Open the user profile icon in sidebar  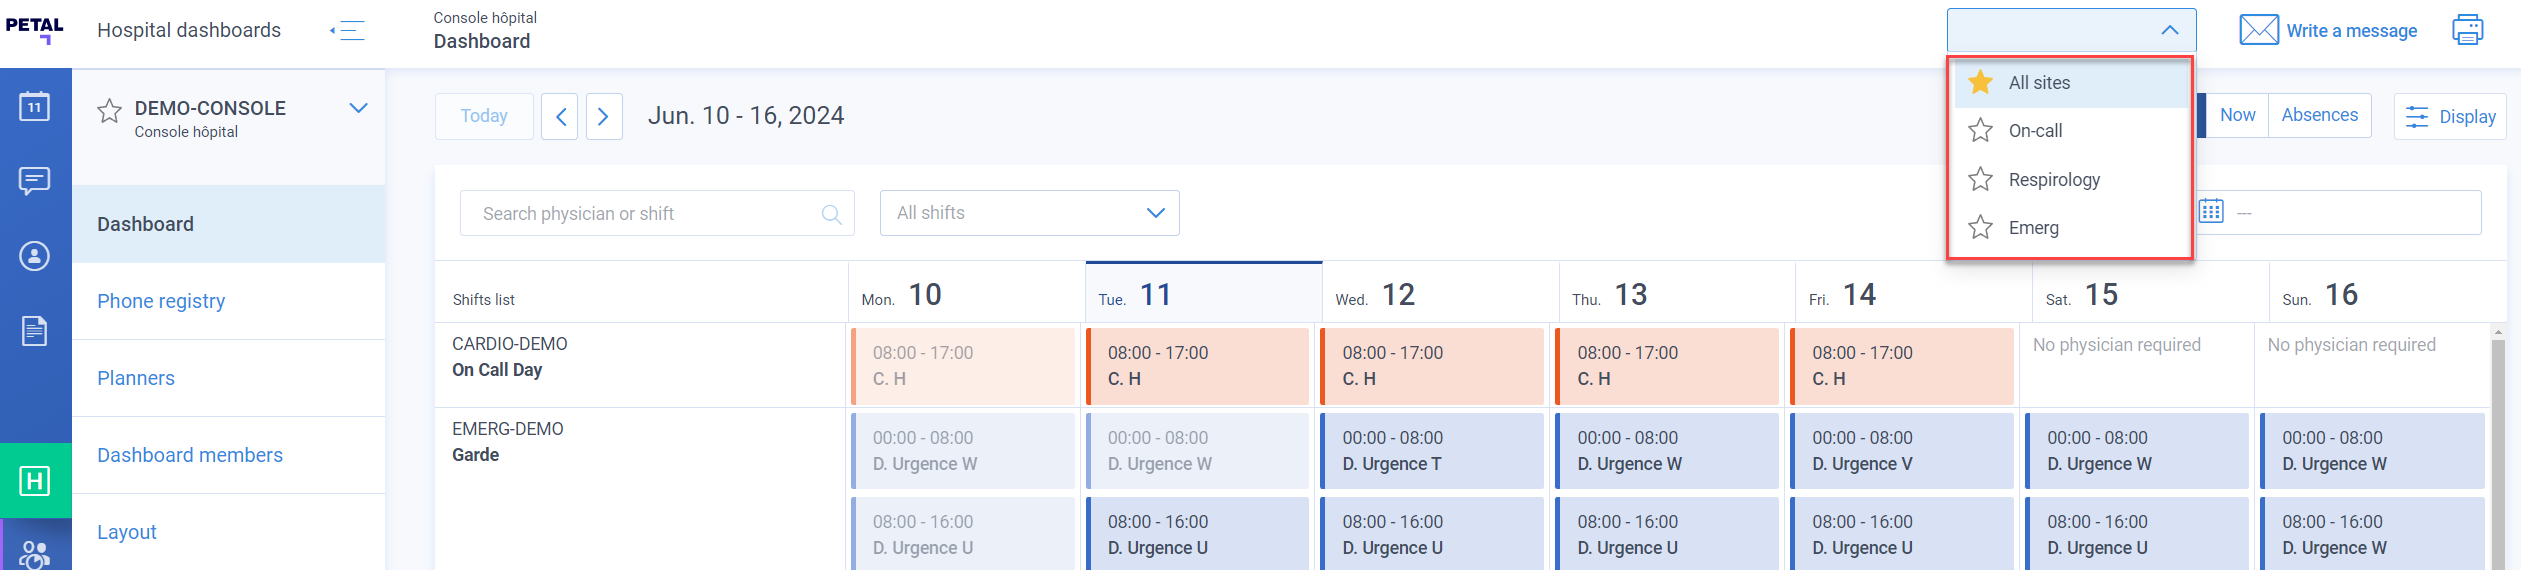click(35, 256)
